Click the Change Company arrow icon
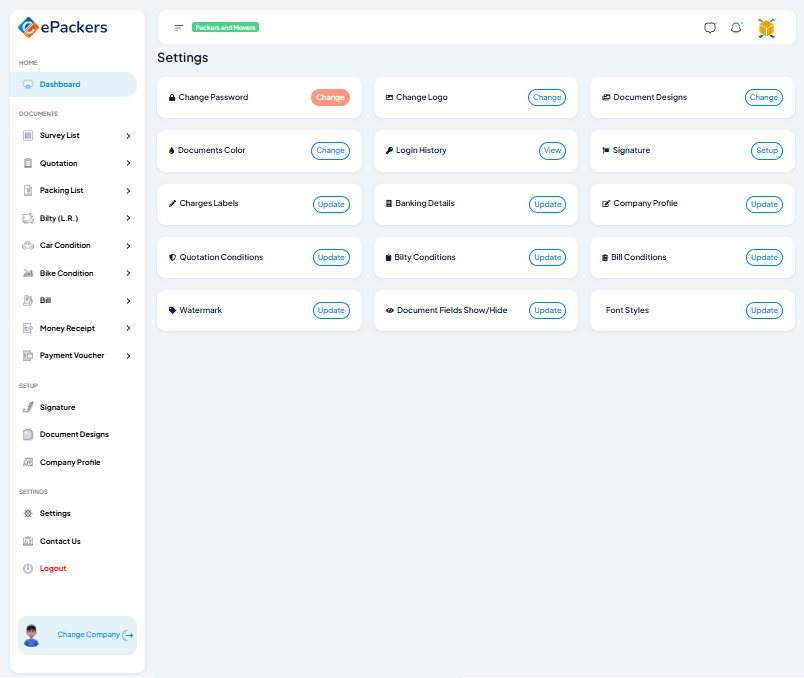804x678 pixels. (128, 635)
